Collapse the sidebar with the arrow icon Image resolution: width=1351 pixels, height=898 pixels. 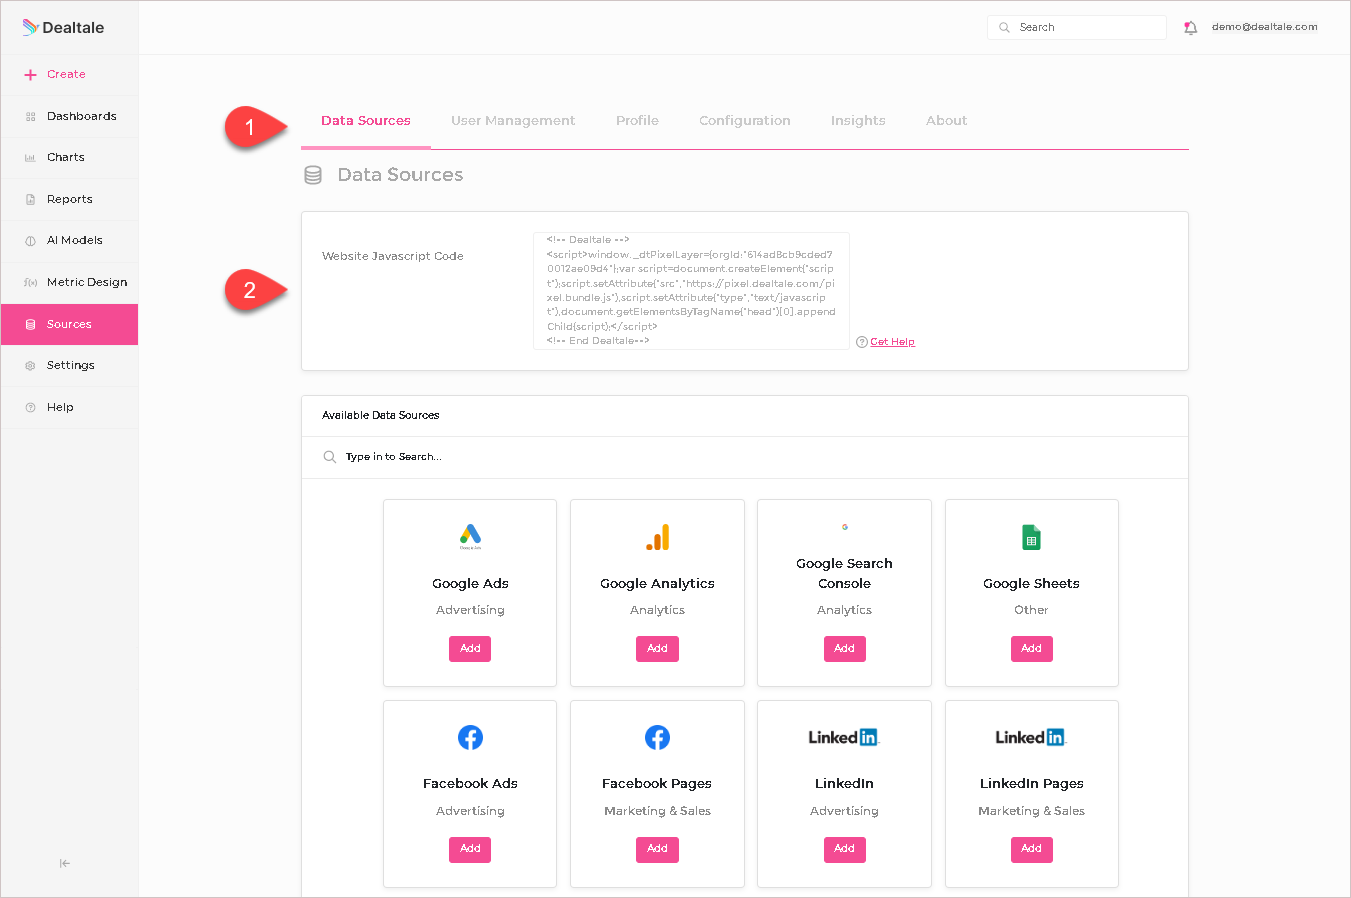(x=65, y=863)
